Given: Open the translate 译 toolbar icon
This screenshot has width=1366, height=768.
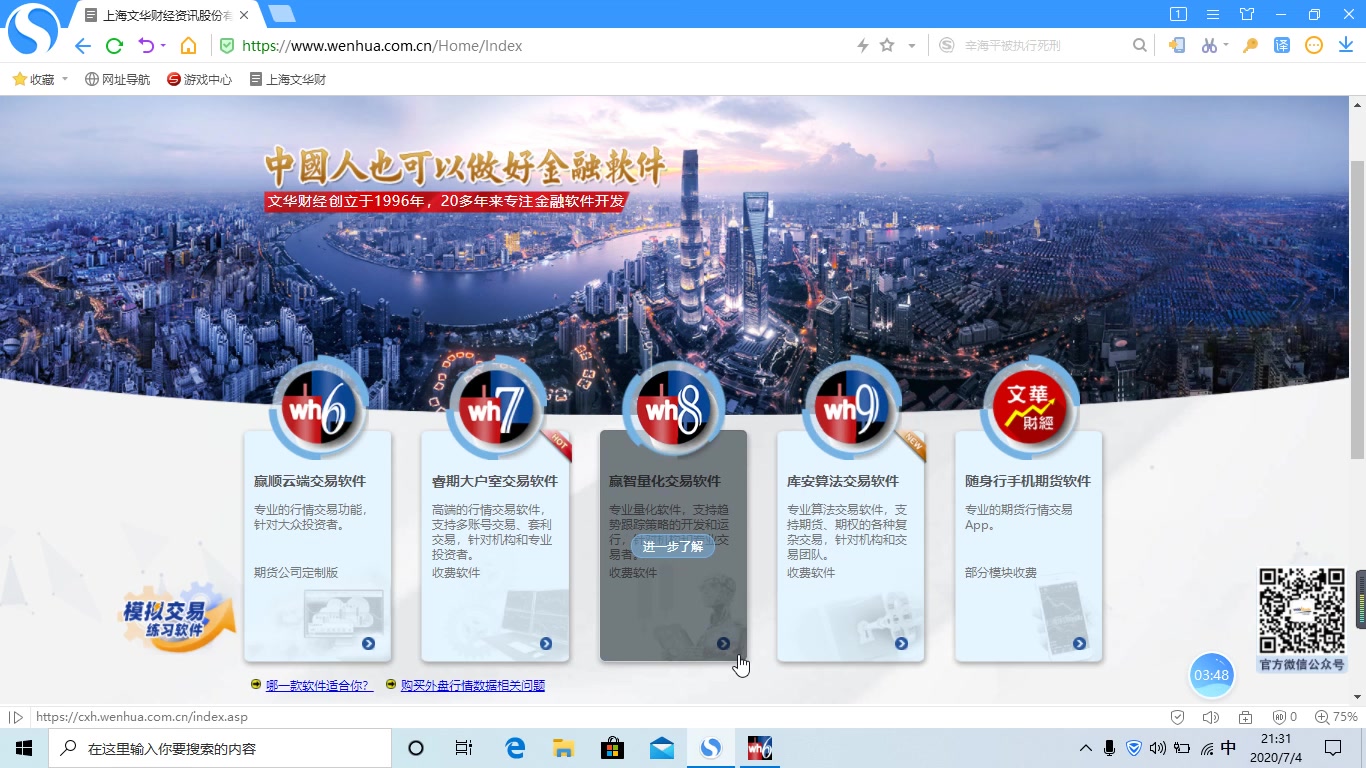Looking at the screenshot, I should click(1282, 46).
